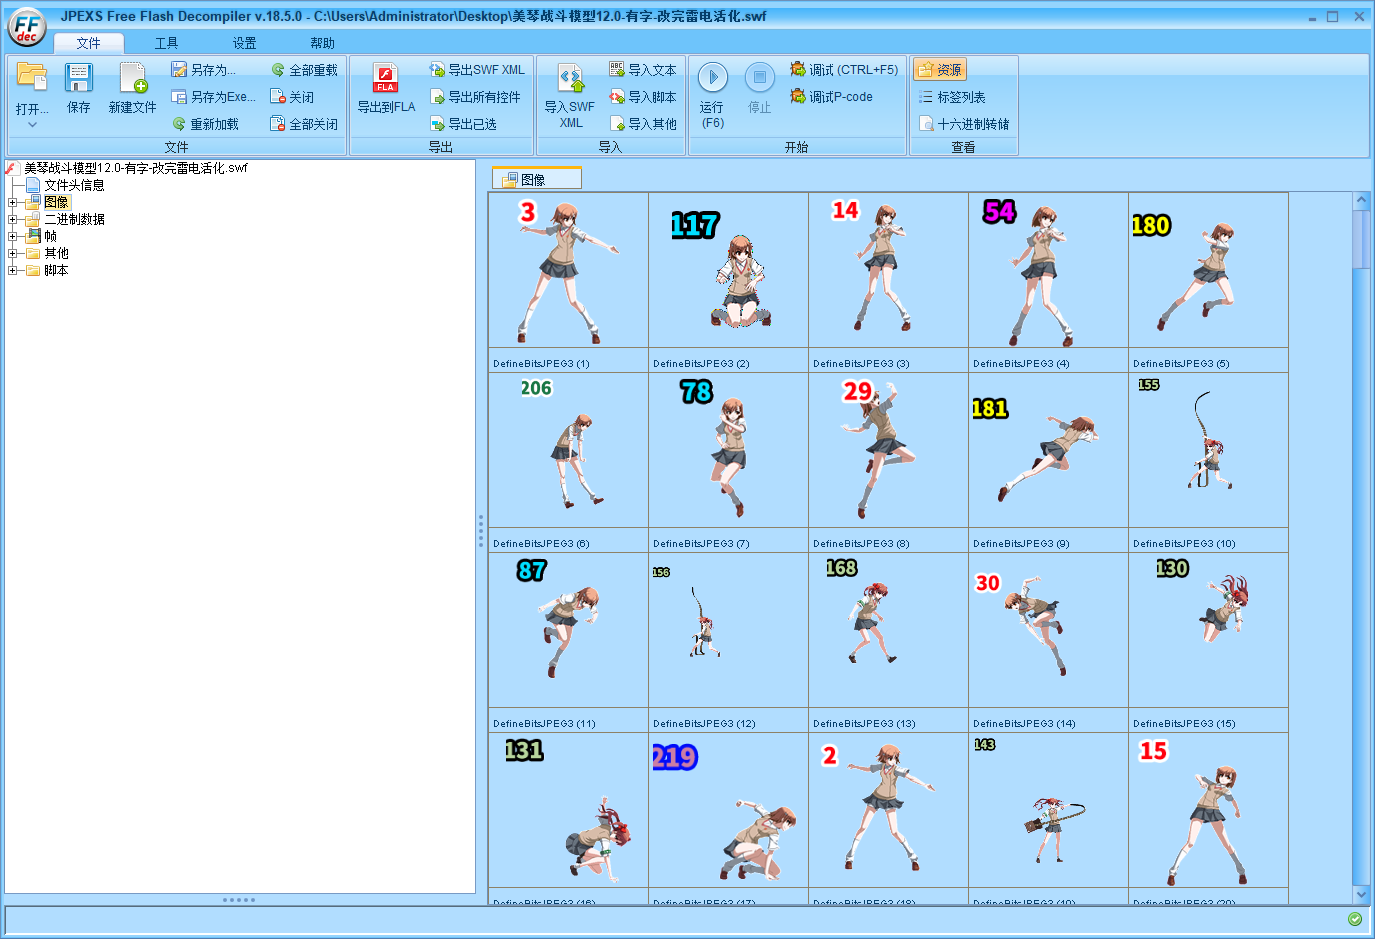Select the 二进制数据 folder label

(74, 219)
